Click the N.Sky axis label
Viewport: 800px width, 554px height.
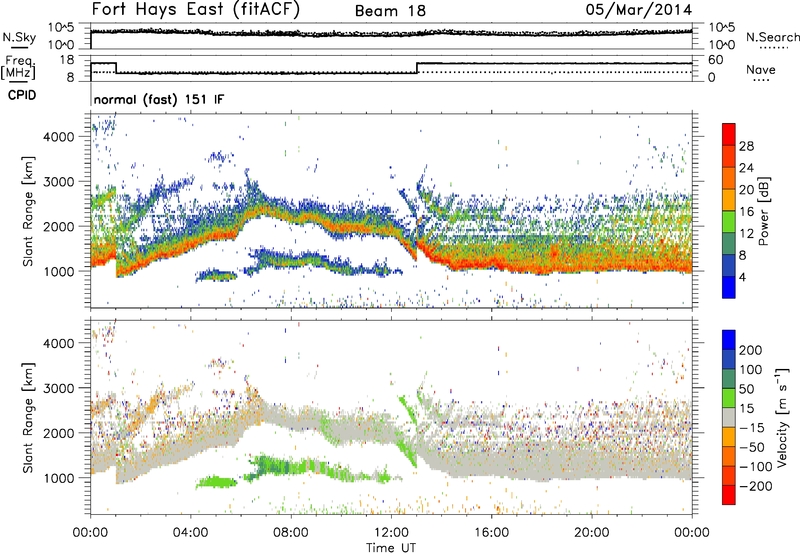19,37
